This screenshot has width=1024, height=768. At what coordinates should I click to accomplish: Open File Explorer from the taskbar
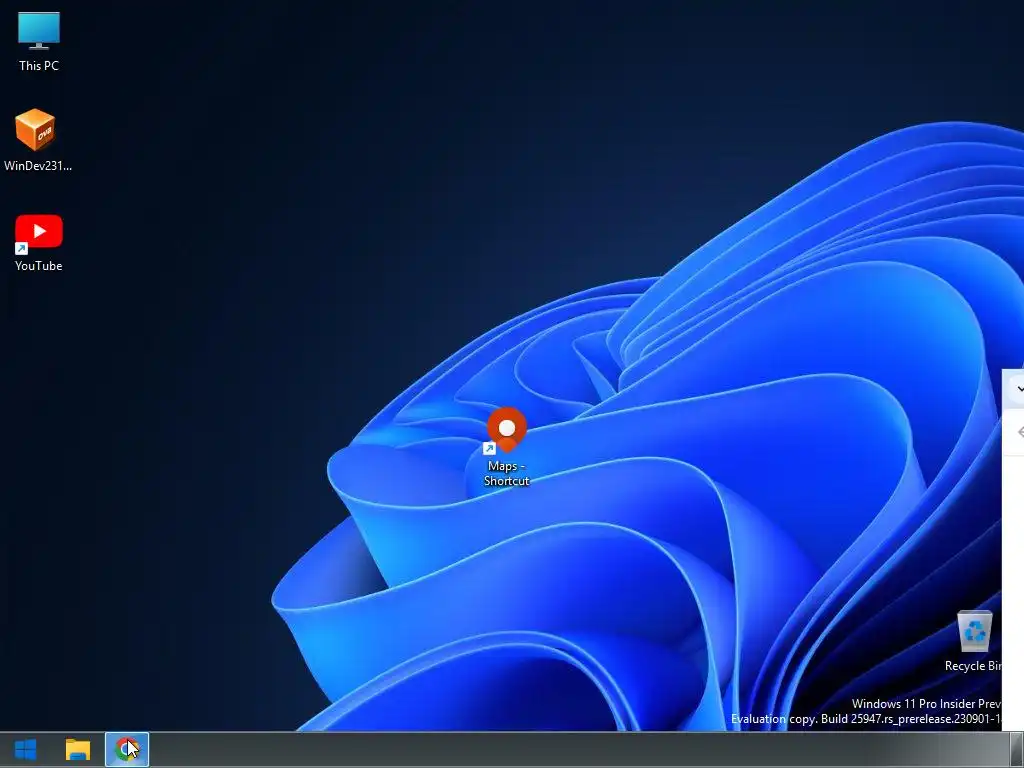(x=78, y=749)
